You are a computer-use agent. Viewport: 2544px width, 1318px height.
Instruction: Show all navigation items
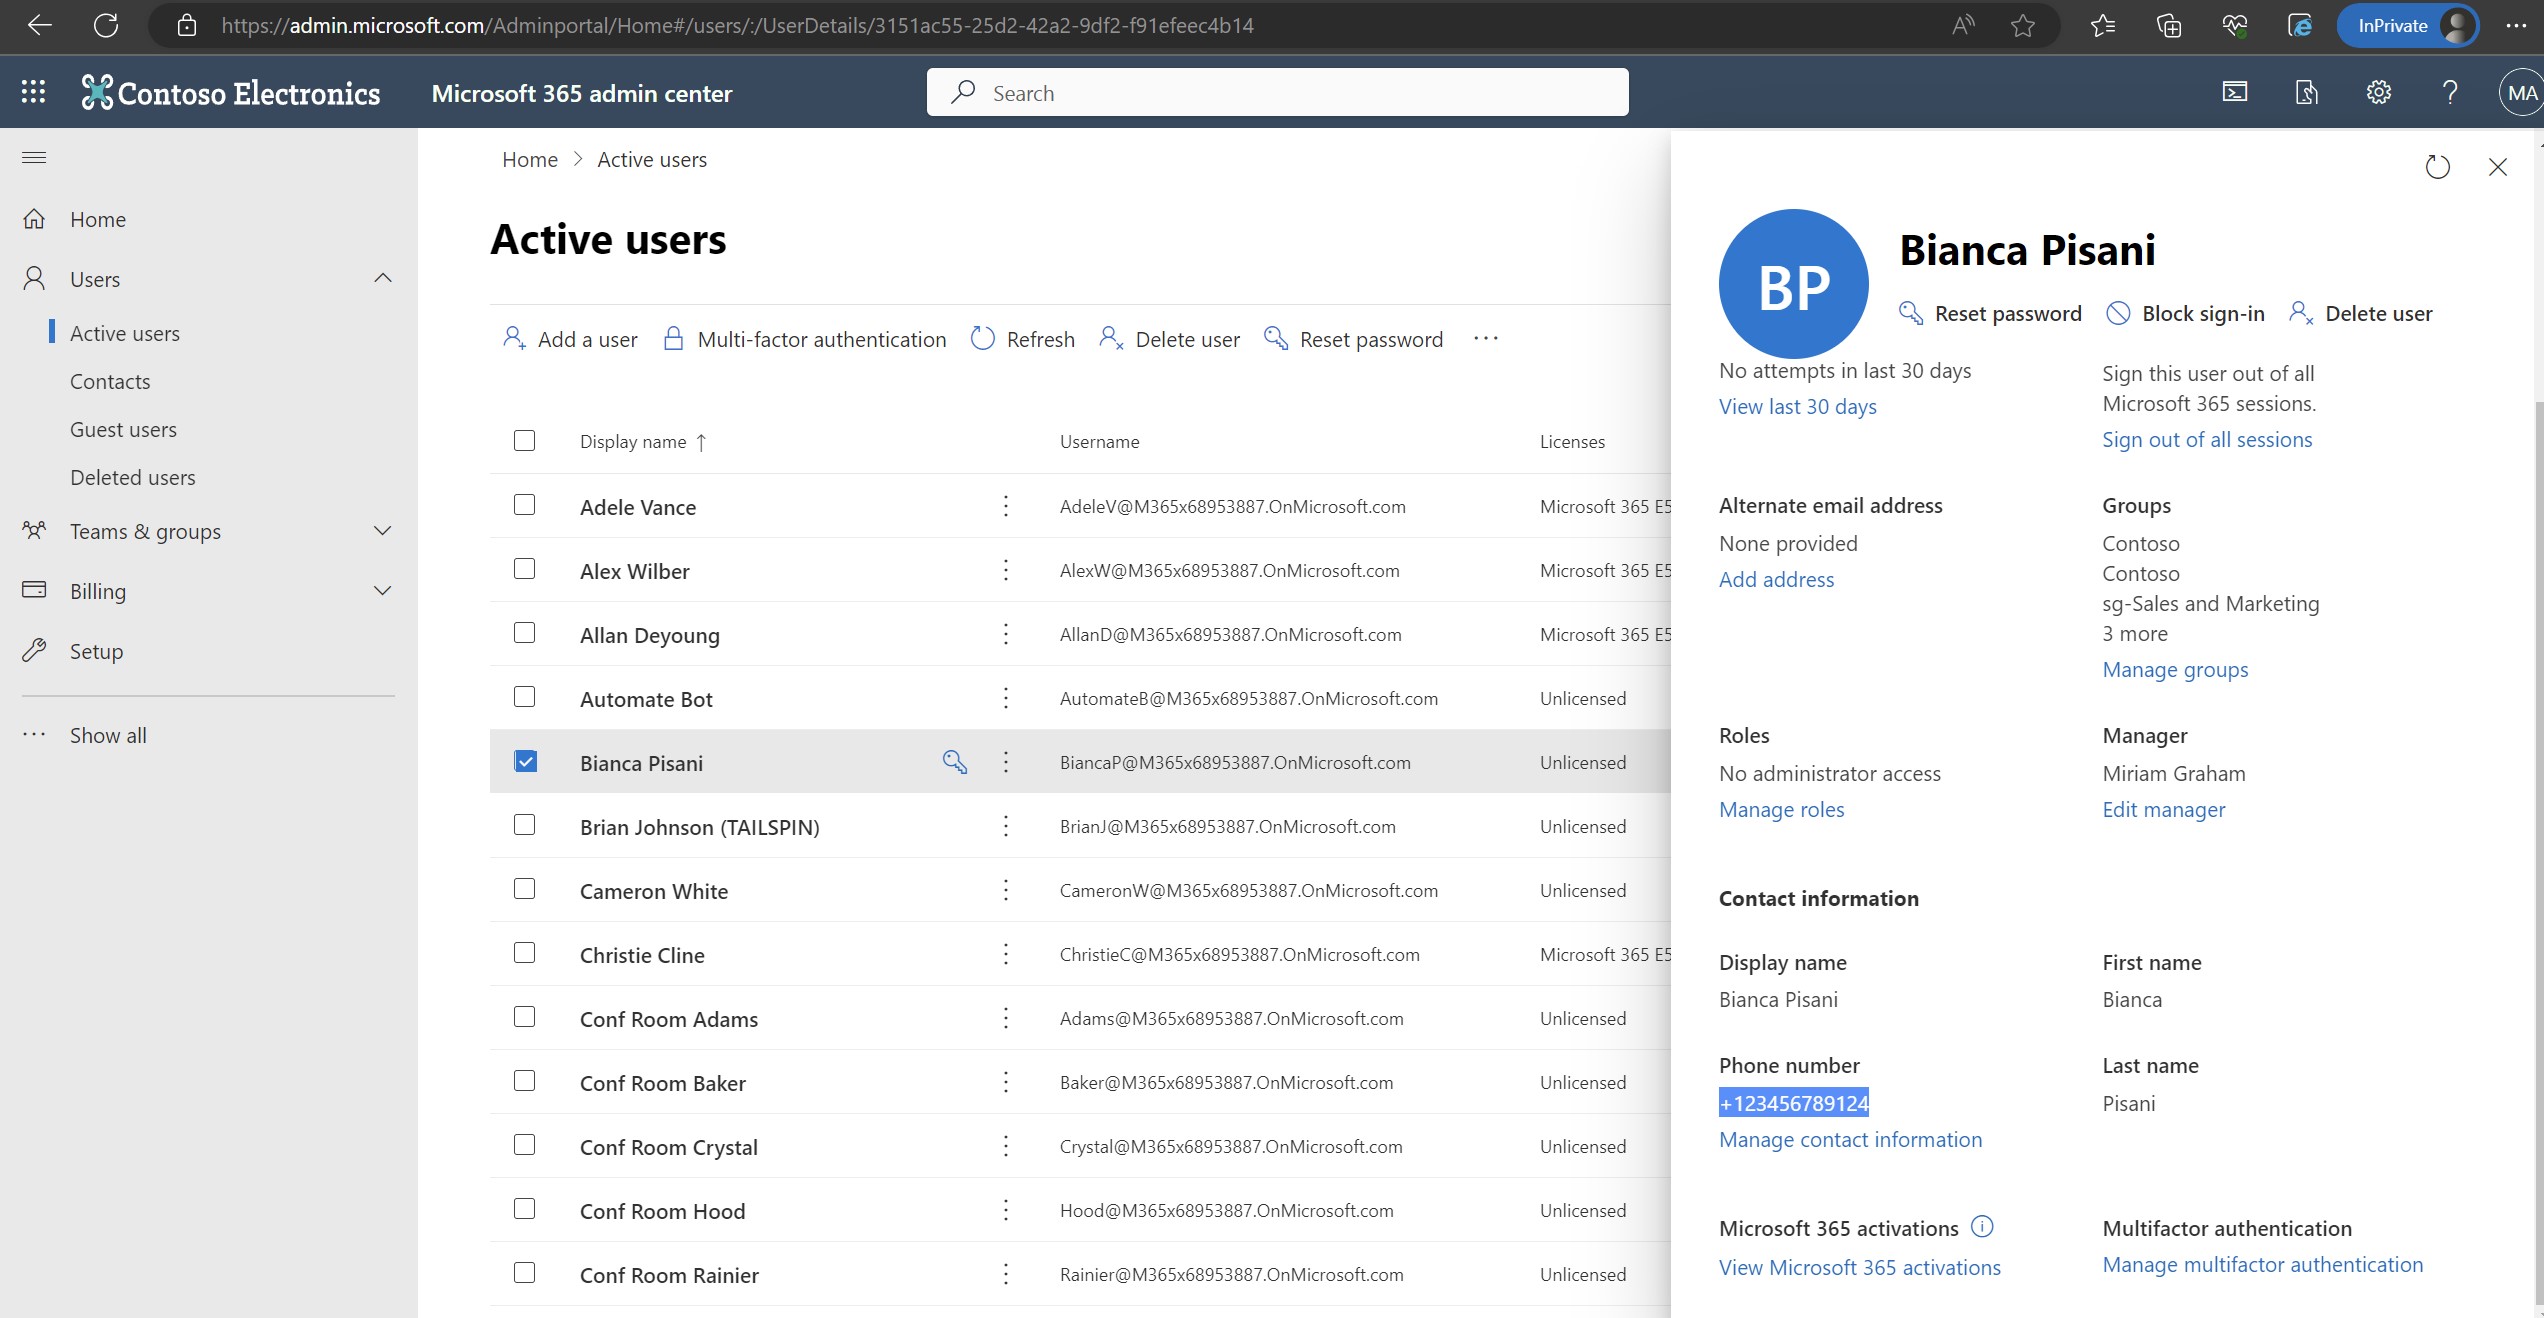[x=108, y=735]
